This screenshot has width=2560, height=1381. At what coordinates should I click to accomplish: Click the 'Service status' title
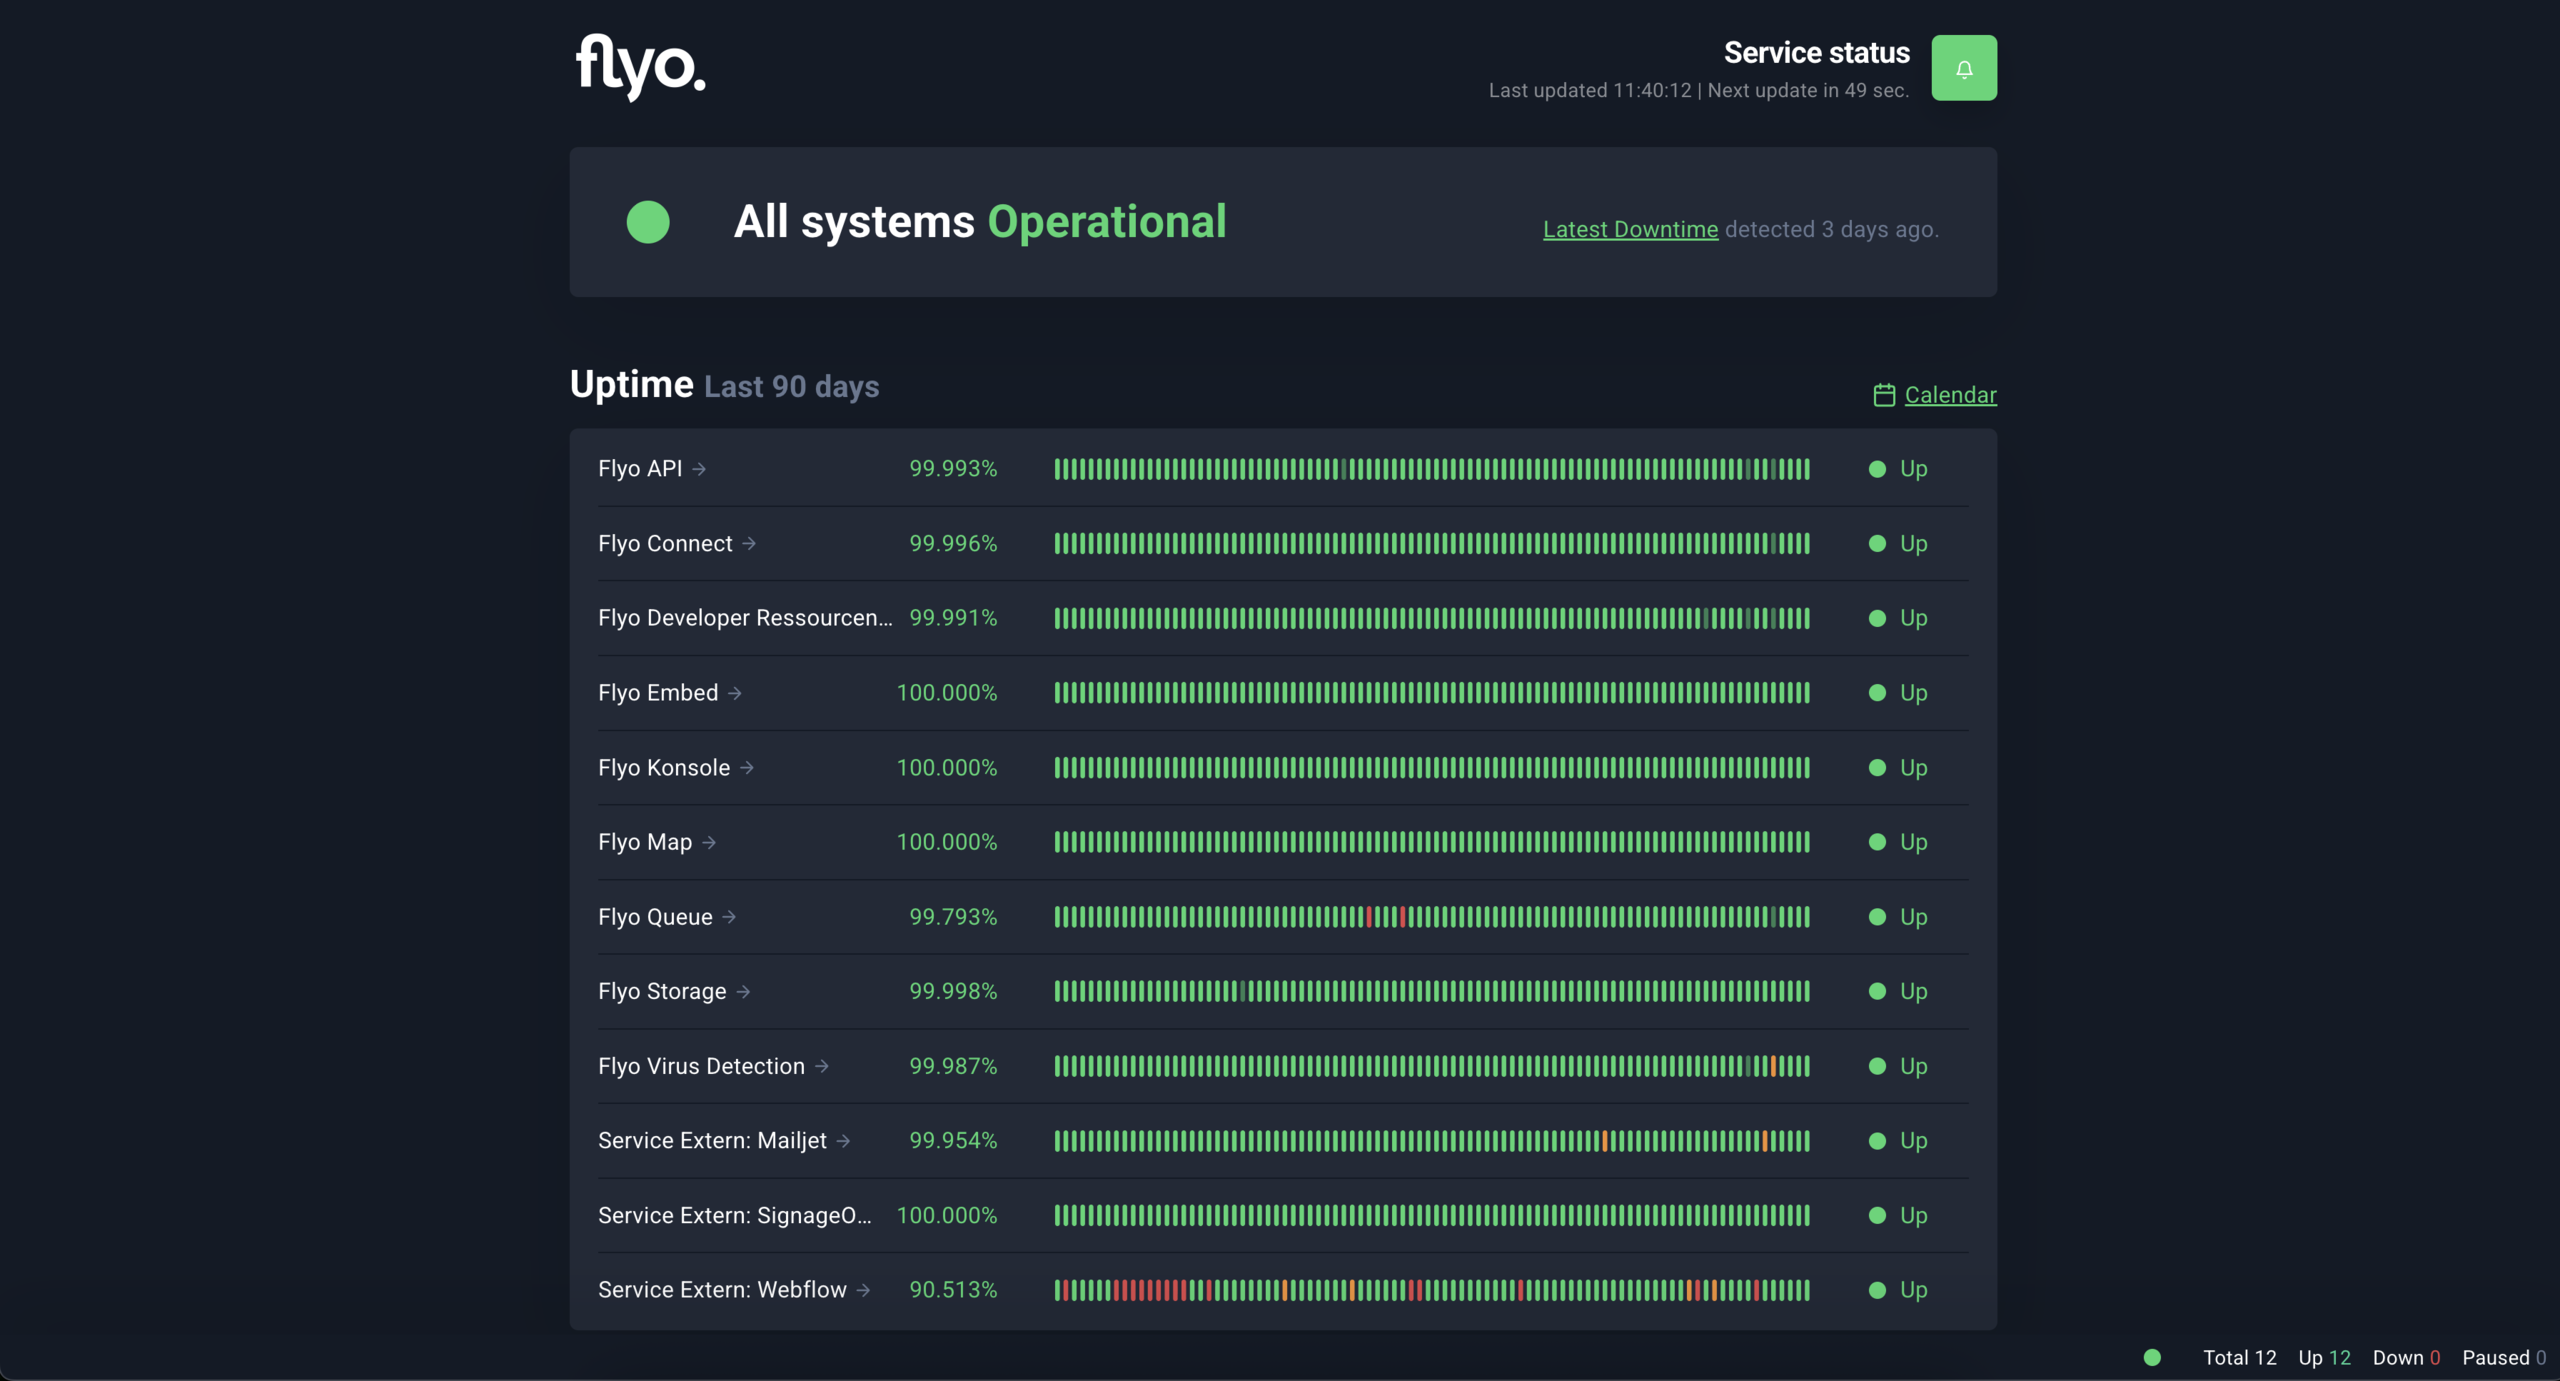1816,52
